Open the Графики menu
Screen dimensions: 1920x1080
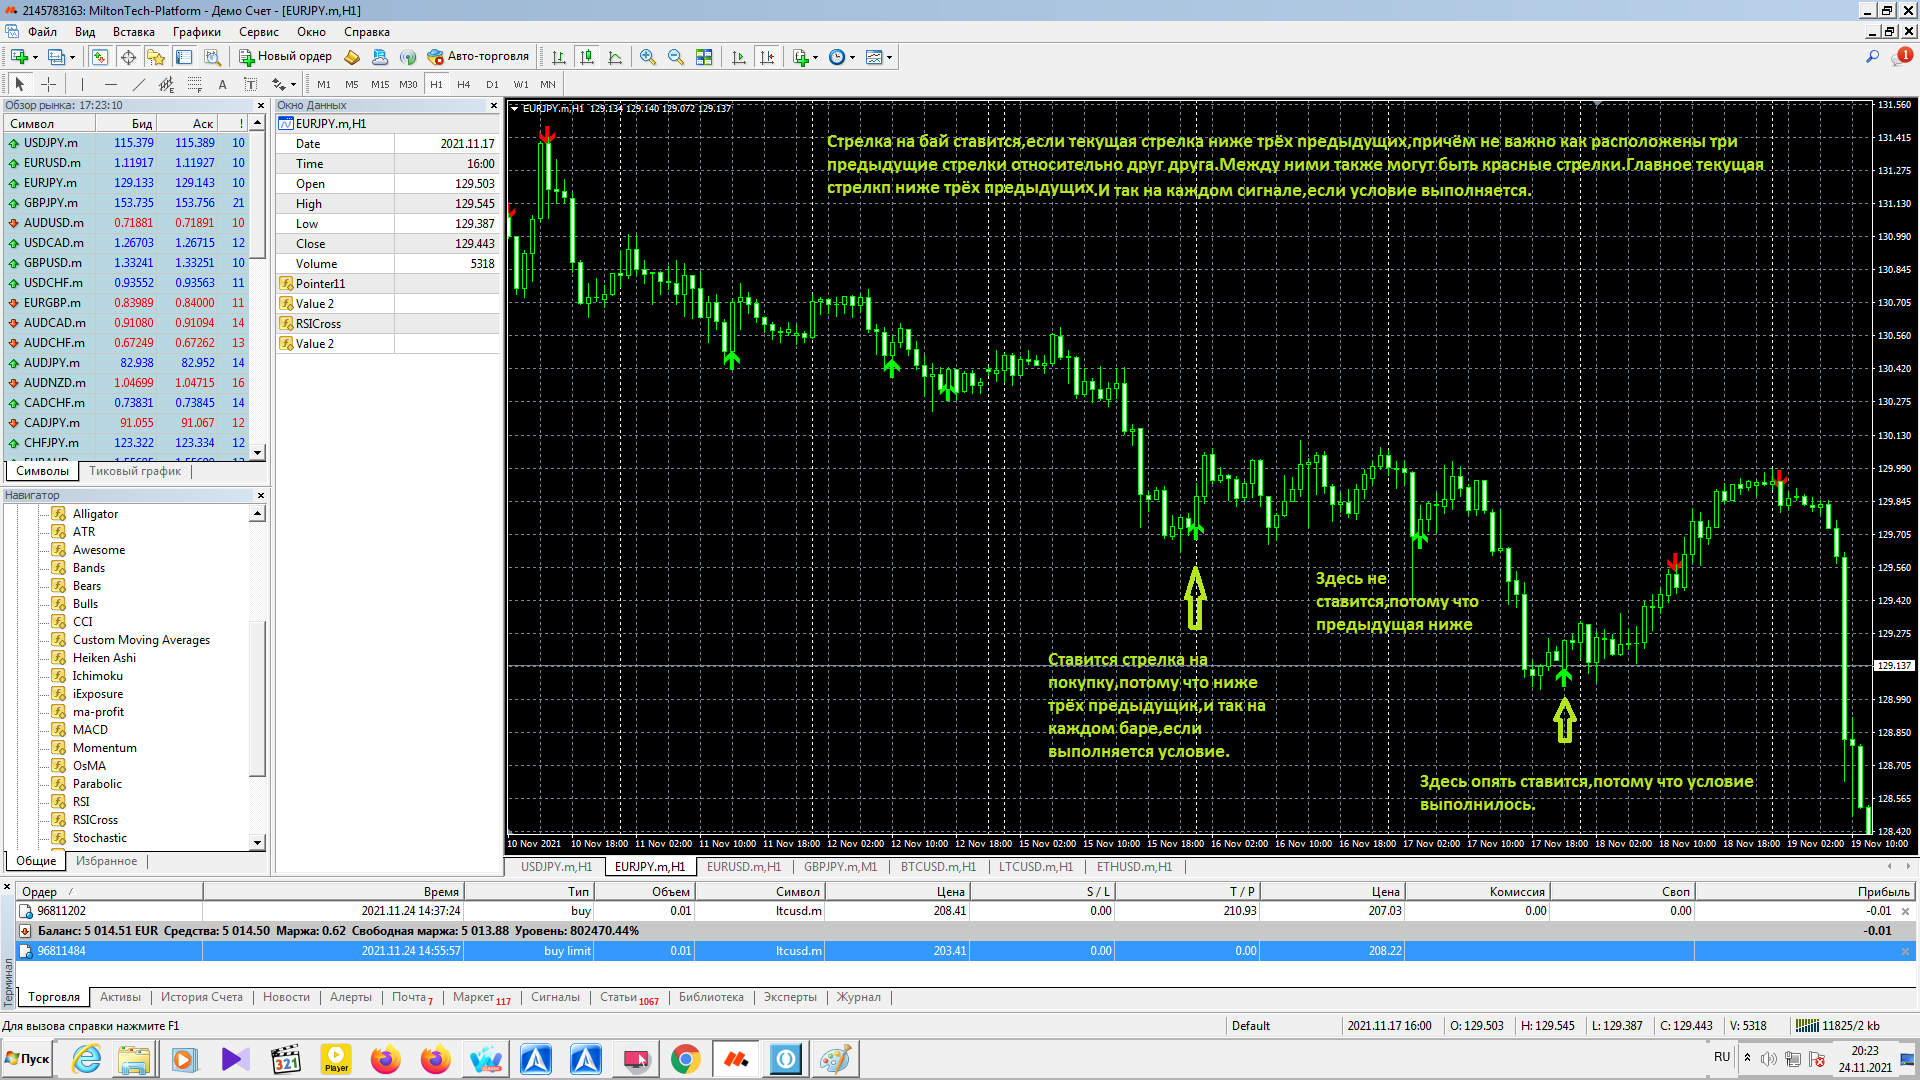196,32
